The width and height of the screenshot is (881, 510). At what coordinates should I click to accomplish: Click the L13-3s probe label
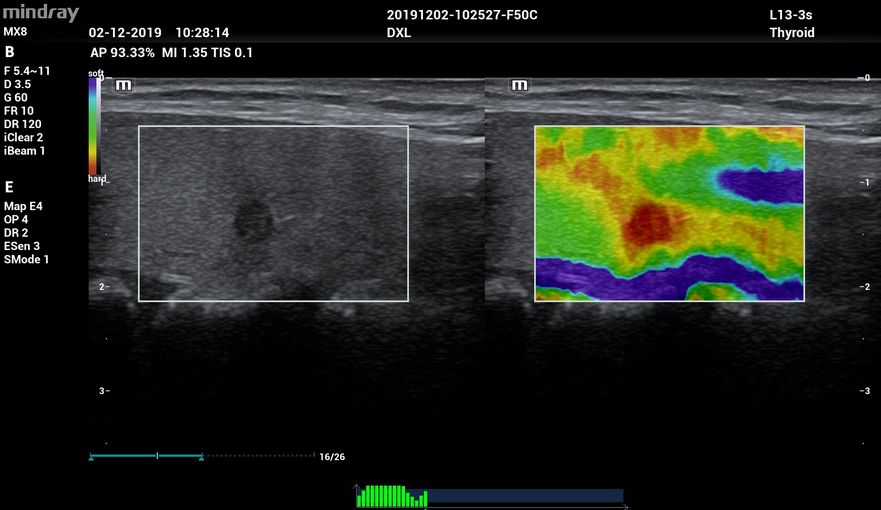point(791,16)
